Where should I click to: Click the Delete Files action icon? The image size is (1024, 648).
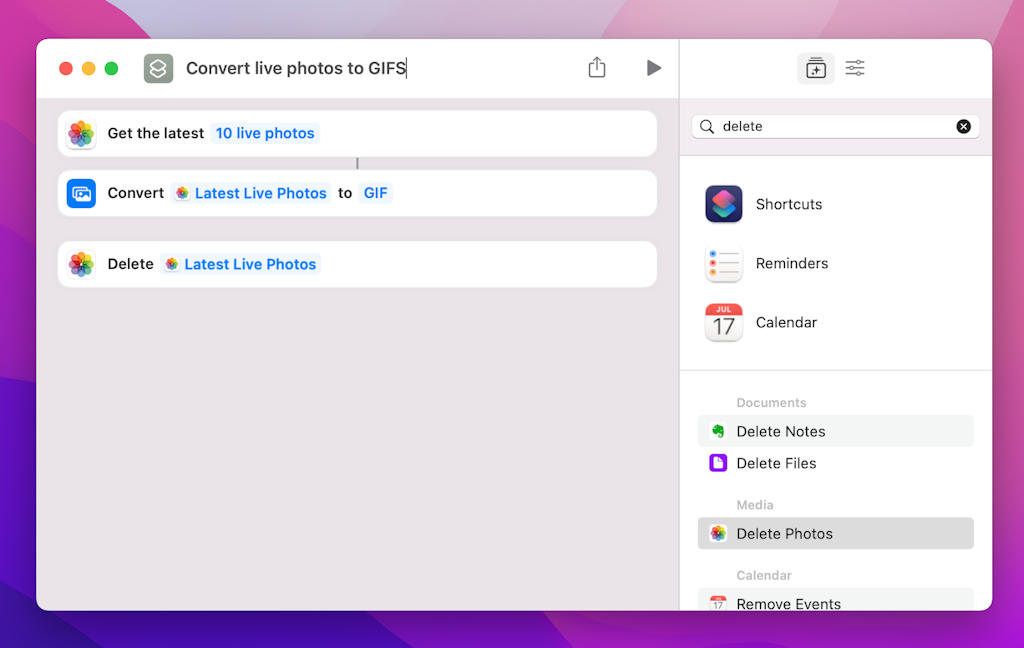point(717,463)
